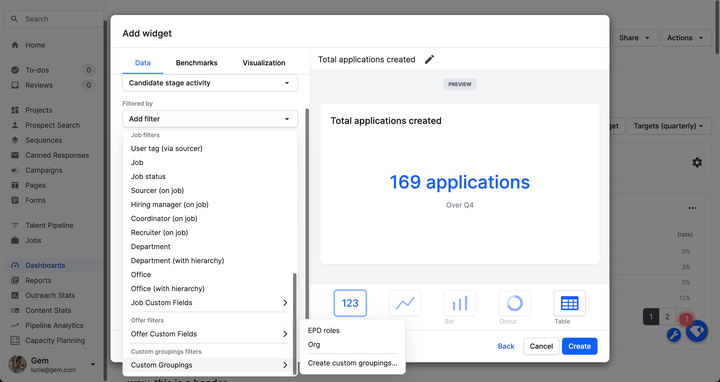
Task: Click the blue wrench floating button
Action: [x=674, y=335]
